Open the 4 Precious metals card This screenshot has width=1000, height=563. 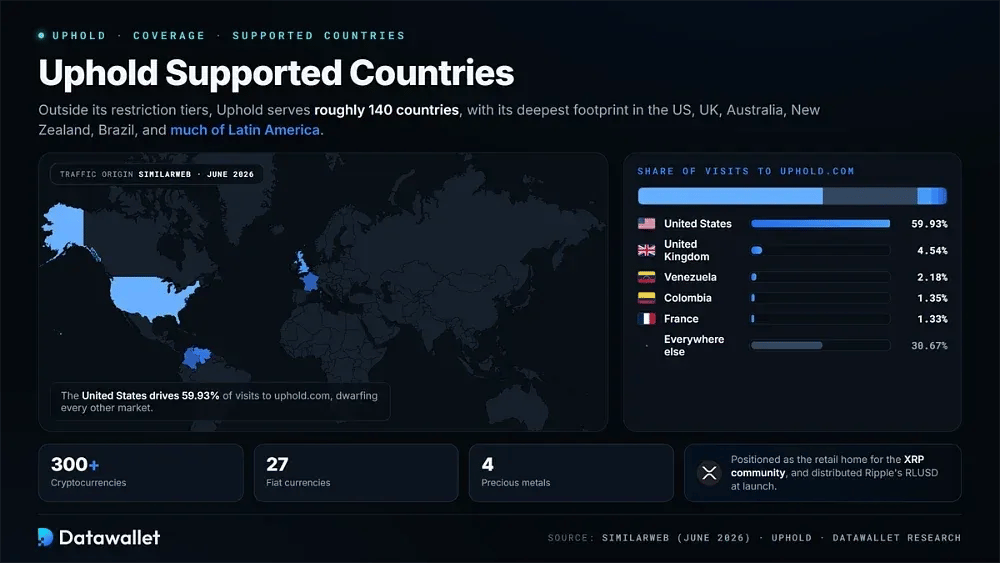pyautogui.click(x=571, y=473)
